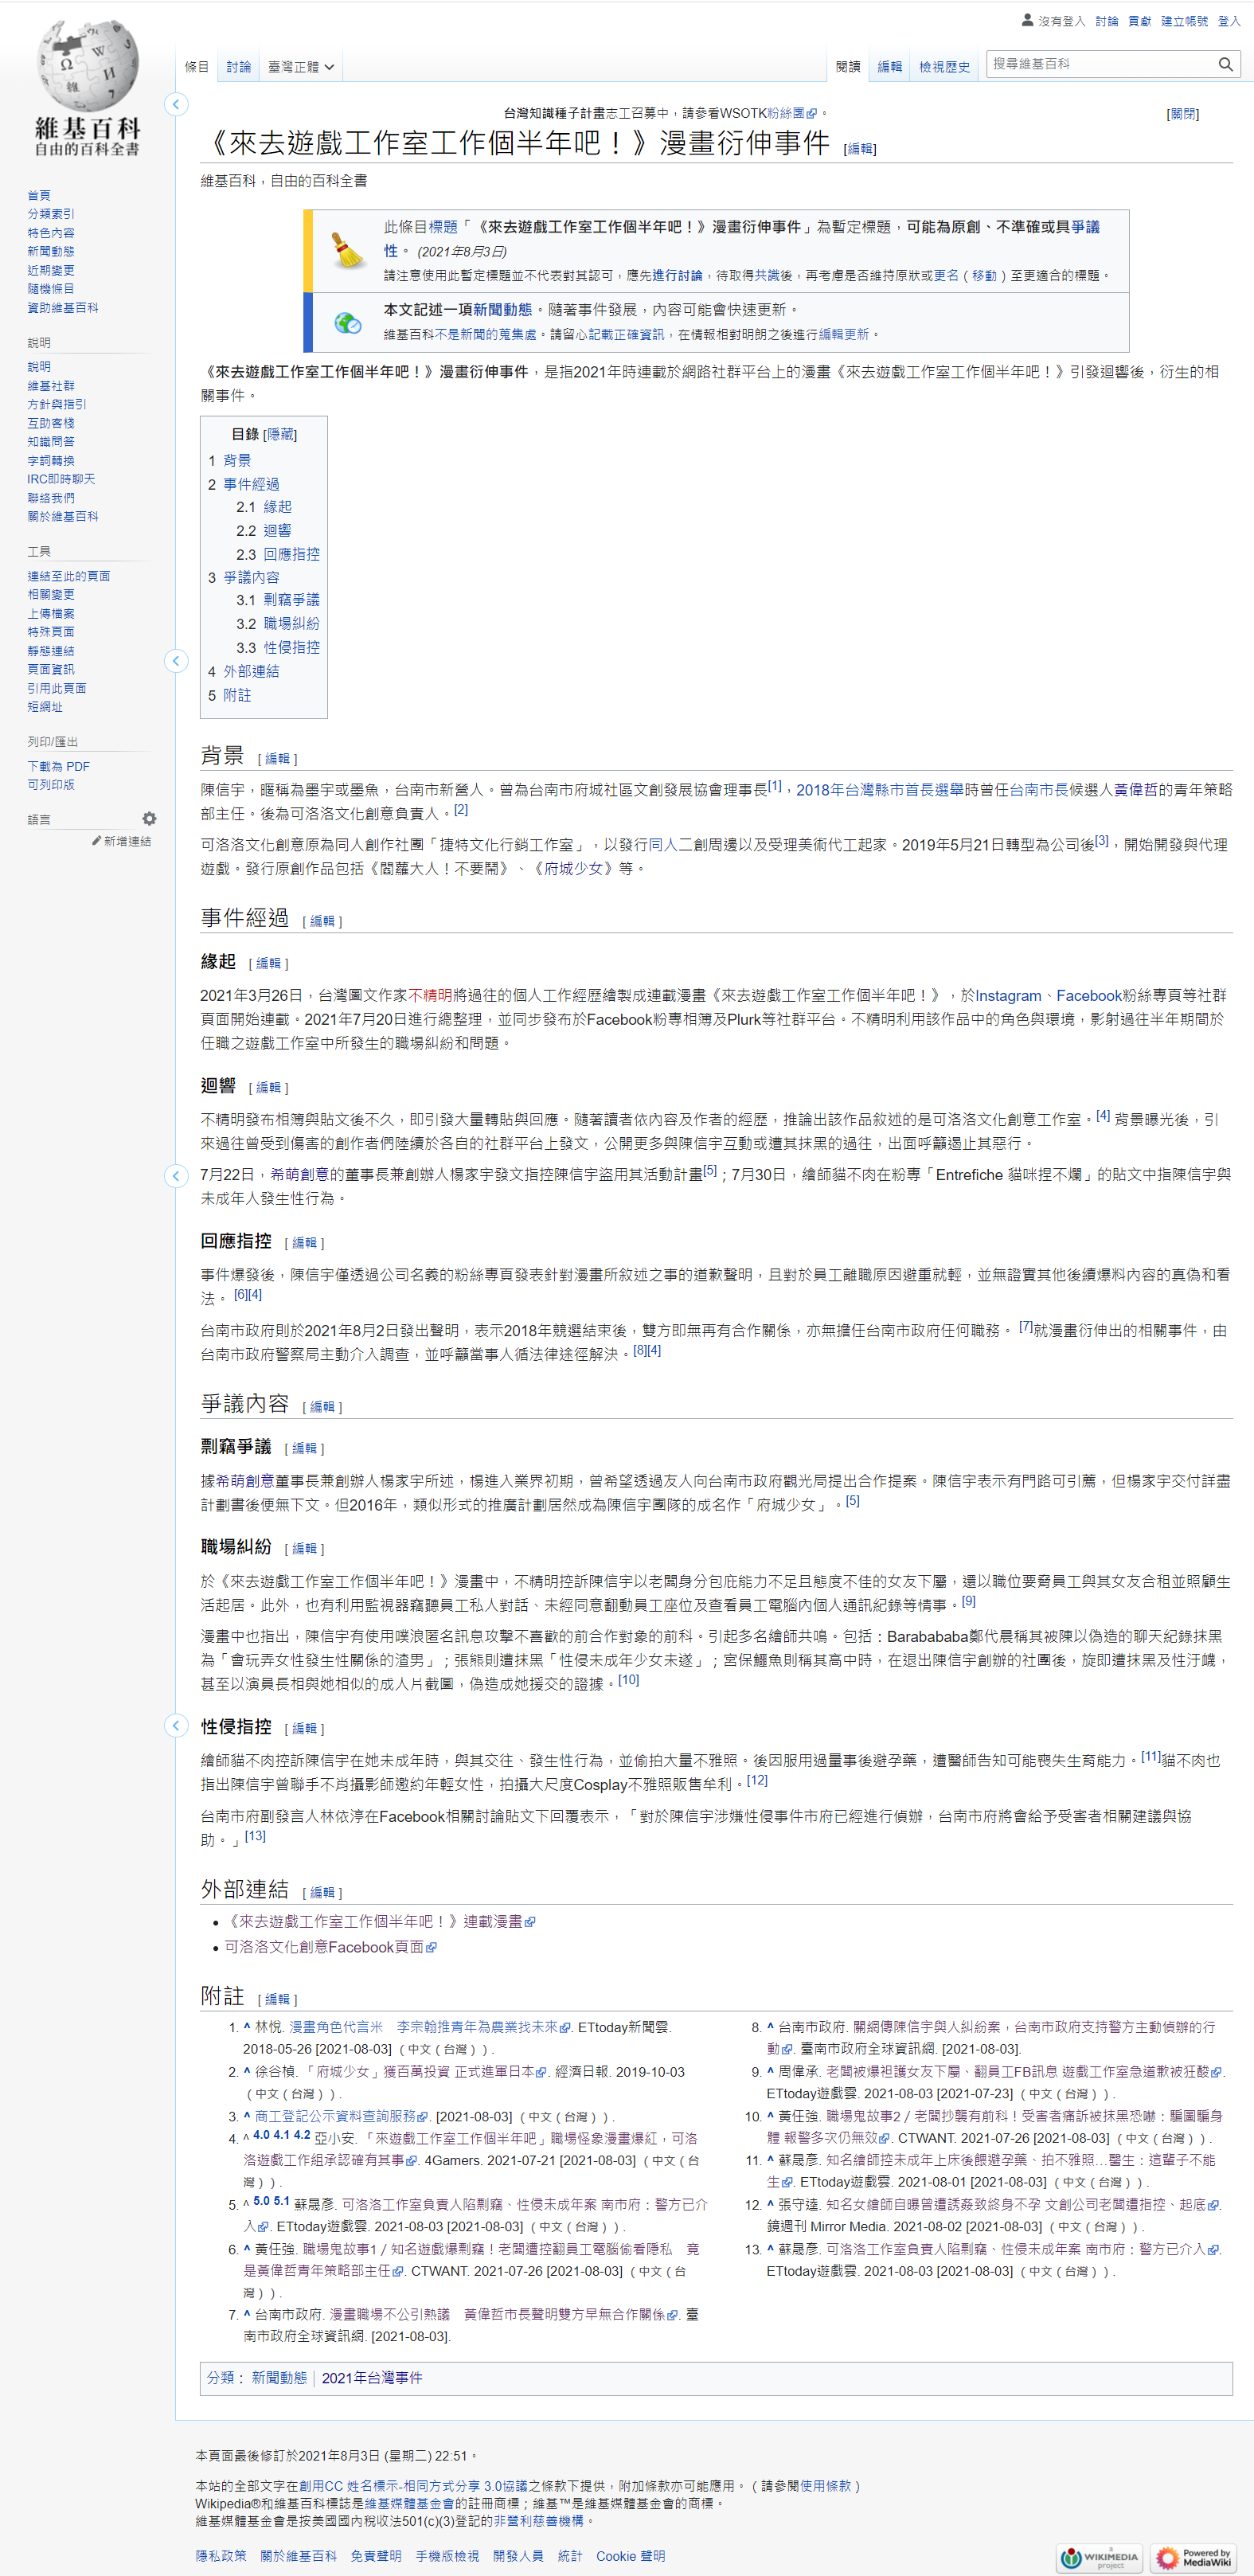This screenshot has height=2576, width=1254.
Task: Edit the 事件經過 section
Action: click(x=322, y=921)
